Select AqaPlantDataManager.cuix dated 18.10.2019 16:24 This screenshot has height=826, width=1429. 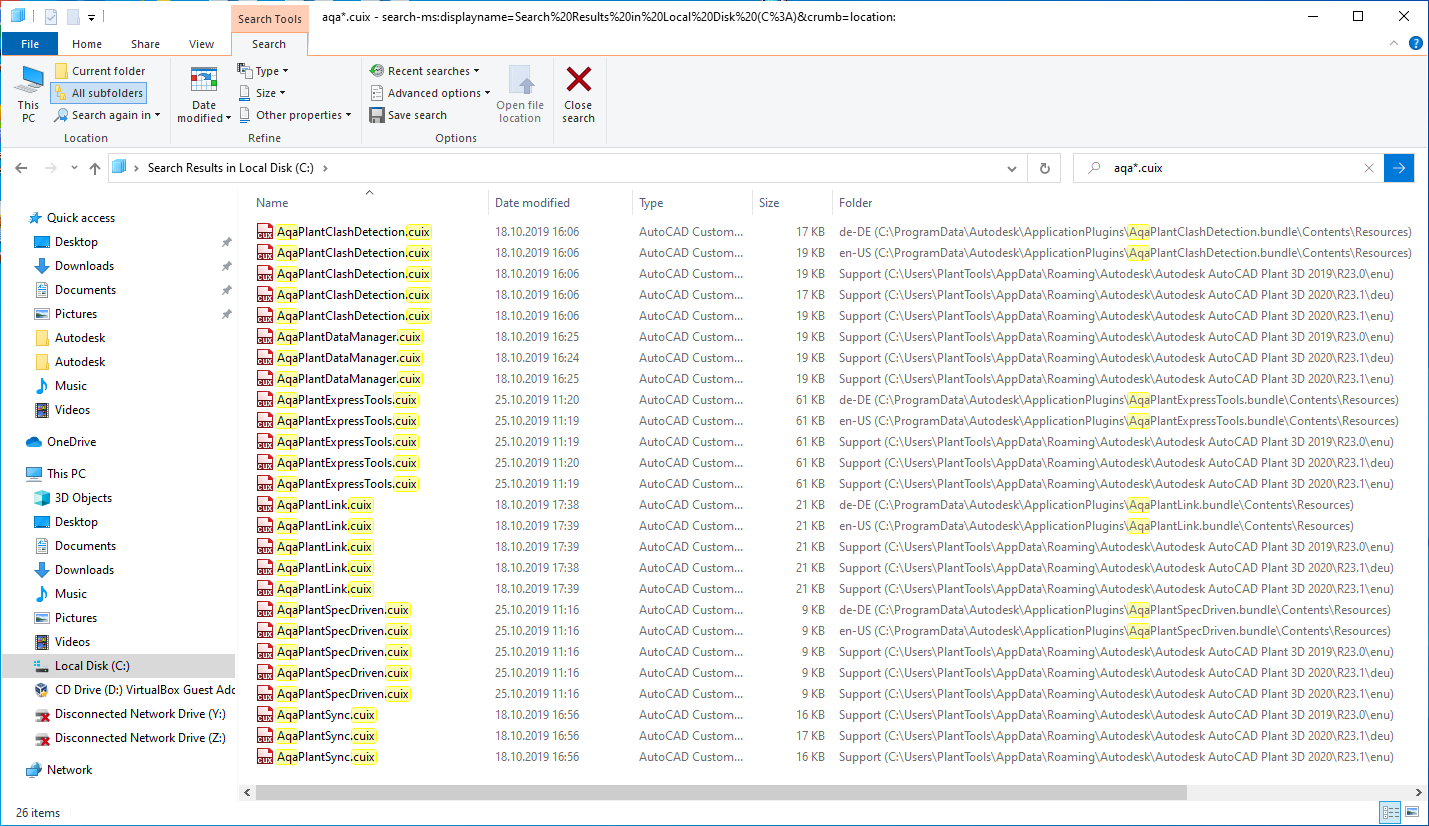340,358
